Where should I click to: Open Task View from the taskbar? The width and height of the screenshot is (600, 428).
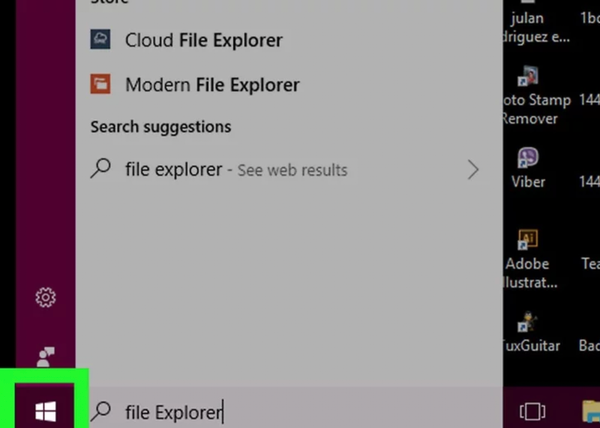531,411
